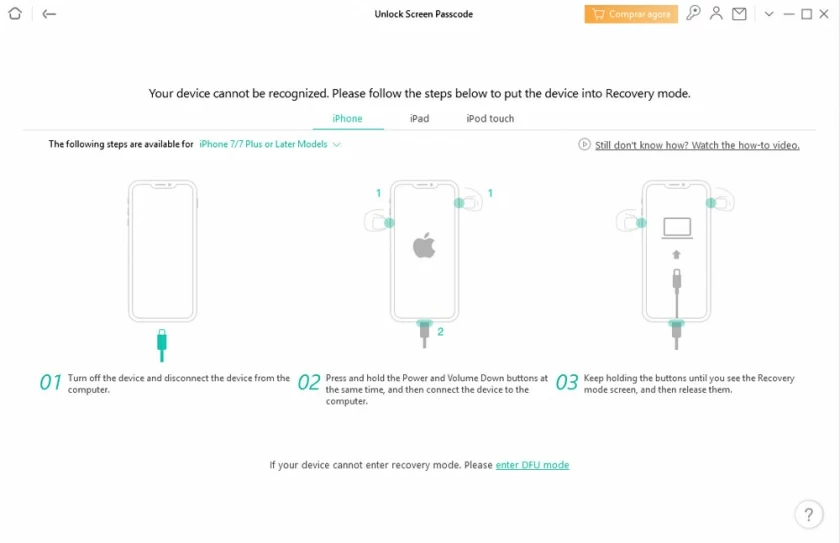Open the iPhone 7/7 Plus or Later Models dropdown
840x543 pixels.
pos(269,144)
